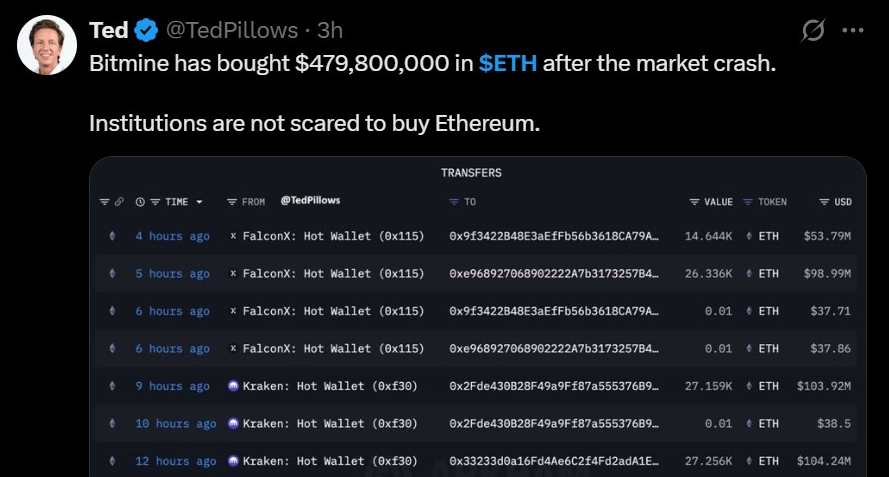Open the "12 hours ago" transfer link

(x=176, y=461)
